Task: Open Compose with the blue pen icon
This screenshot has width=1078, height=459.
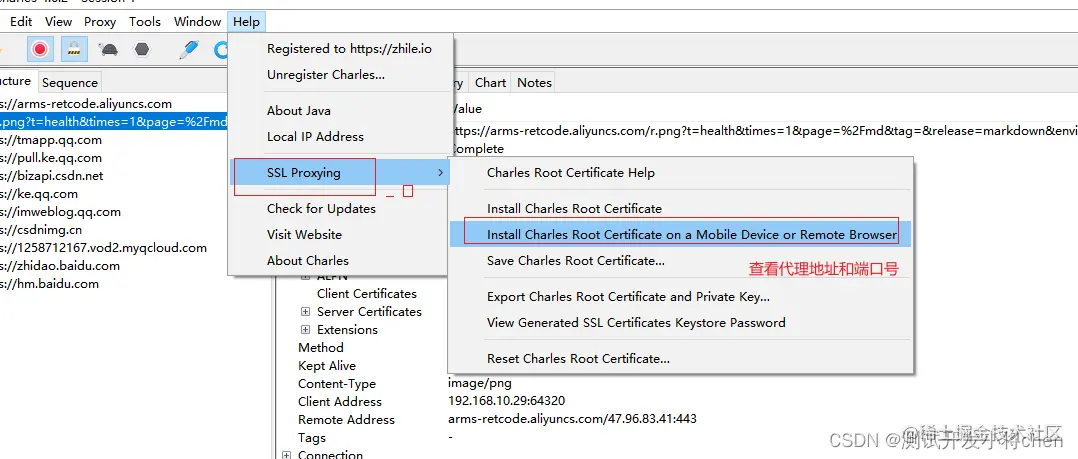Action: [188, 49]
